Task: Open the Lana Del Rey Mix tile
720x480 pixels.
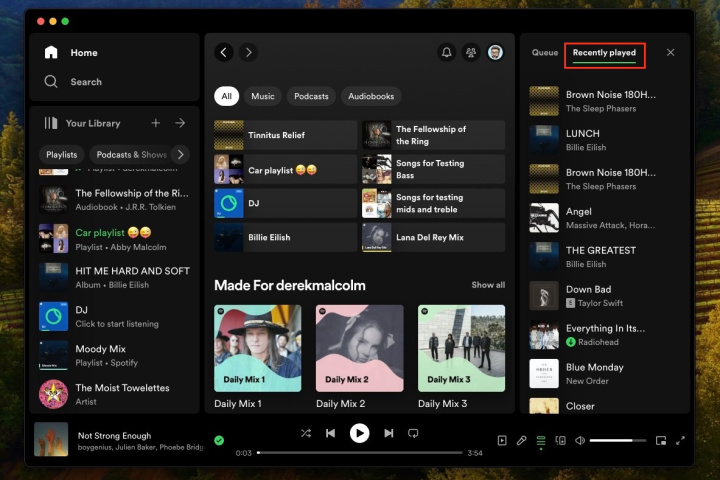Action: tap(433, 237)
